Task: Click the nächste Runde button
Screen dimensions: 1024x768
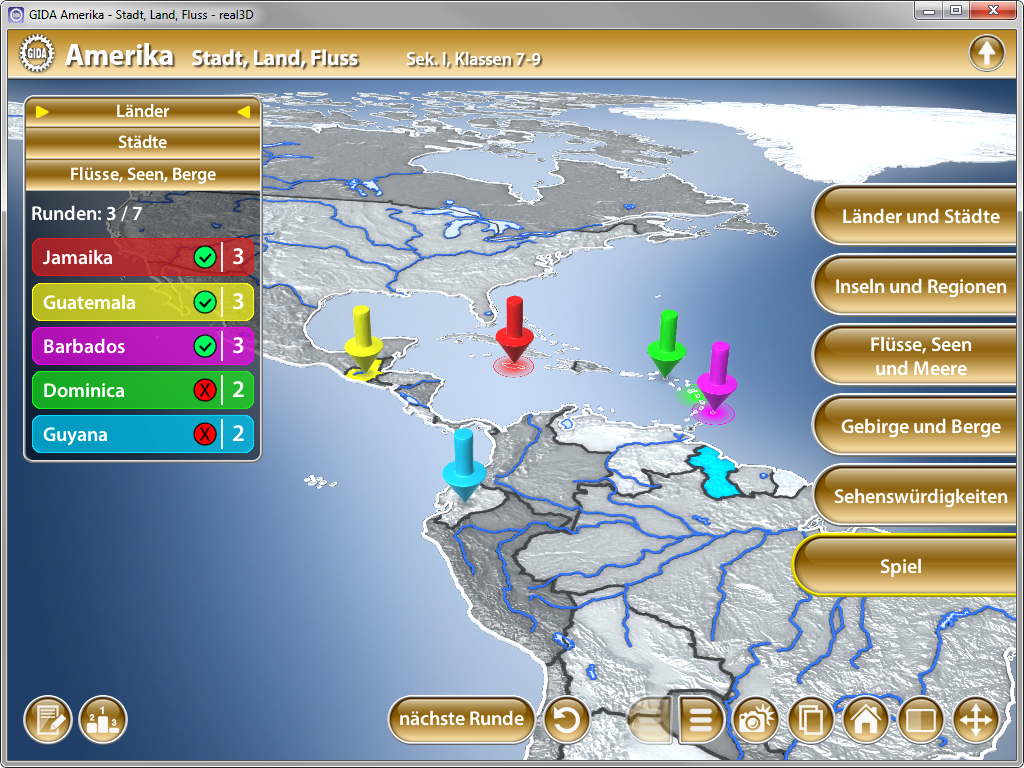Action: pos(461,719)
